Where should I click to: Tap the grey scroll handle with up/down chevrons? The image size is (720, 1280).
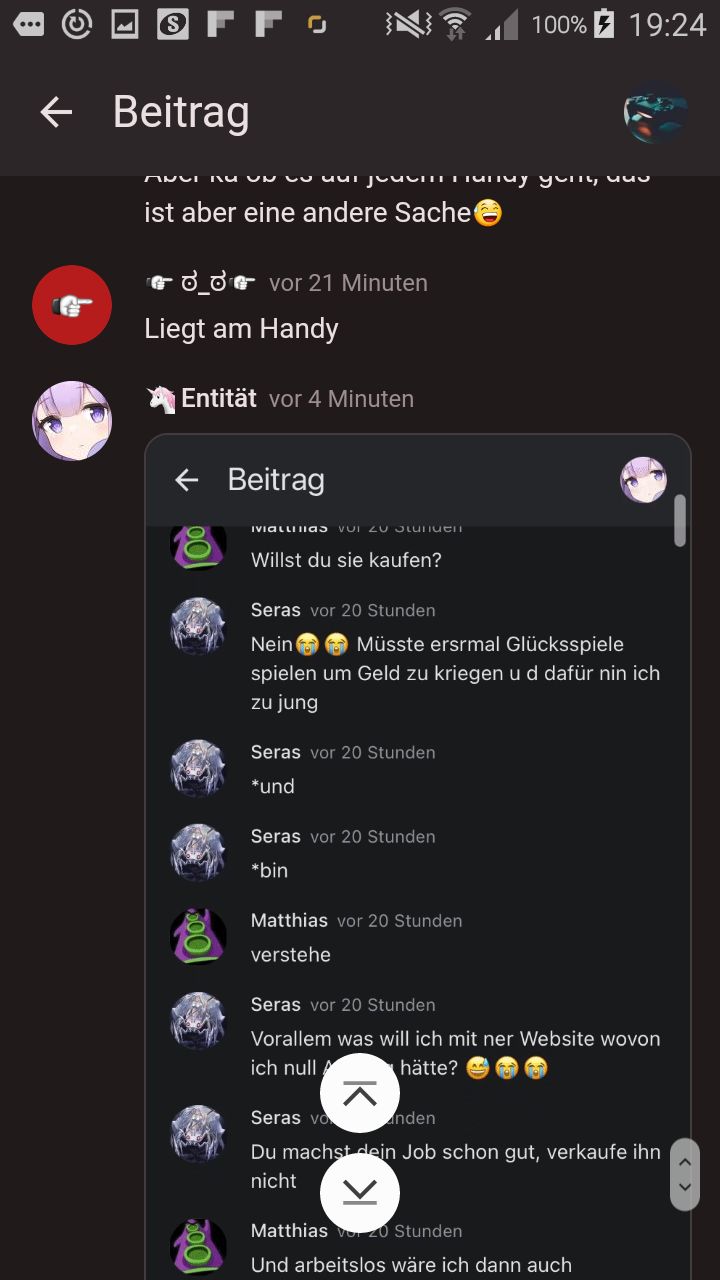tap(685, 1174)
